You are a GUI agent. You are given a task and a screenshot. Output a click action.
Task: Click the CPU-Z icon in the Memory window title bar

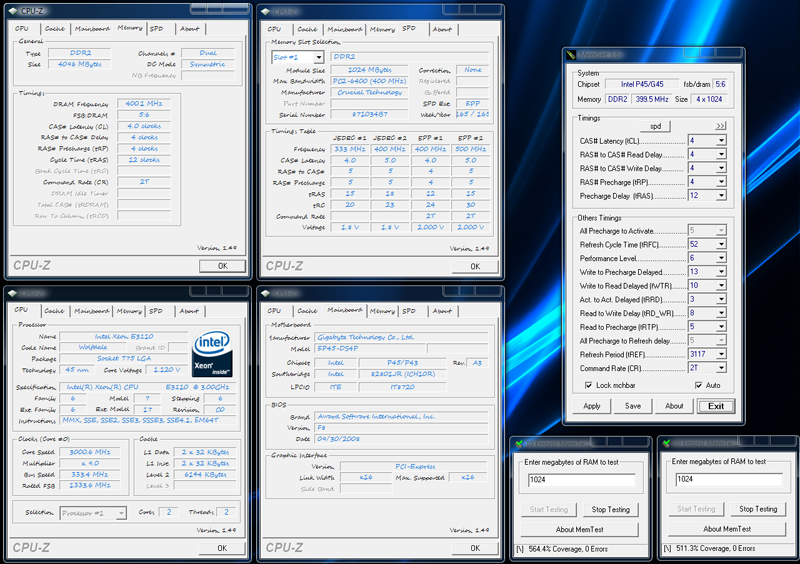pyautogui.click(x=13, y=11)
